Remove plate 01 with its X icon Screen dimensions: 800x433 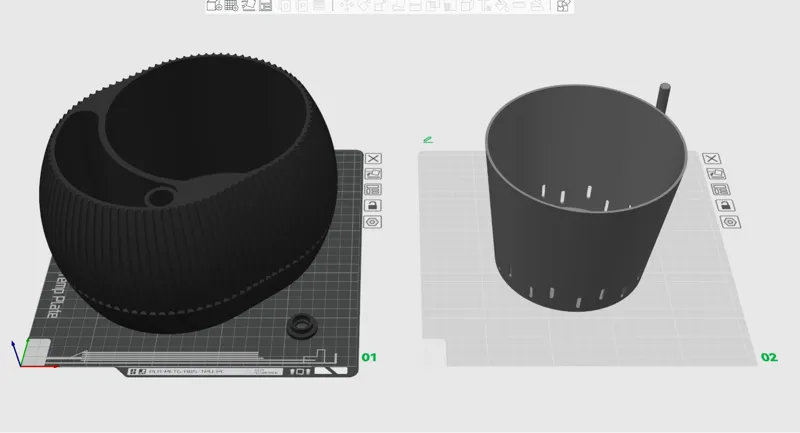click(373, 159)
